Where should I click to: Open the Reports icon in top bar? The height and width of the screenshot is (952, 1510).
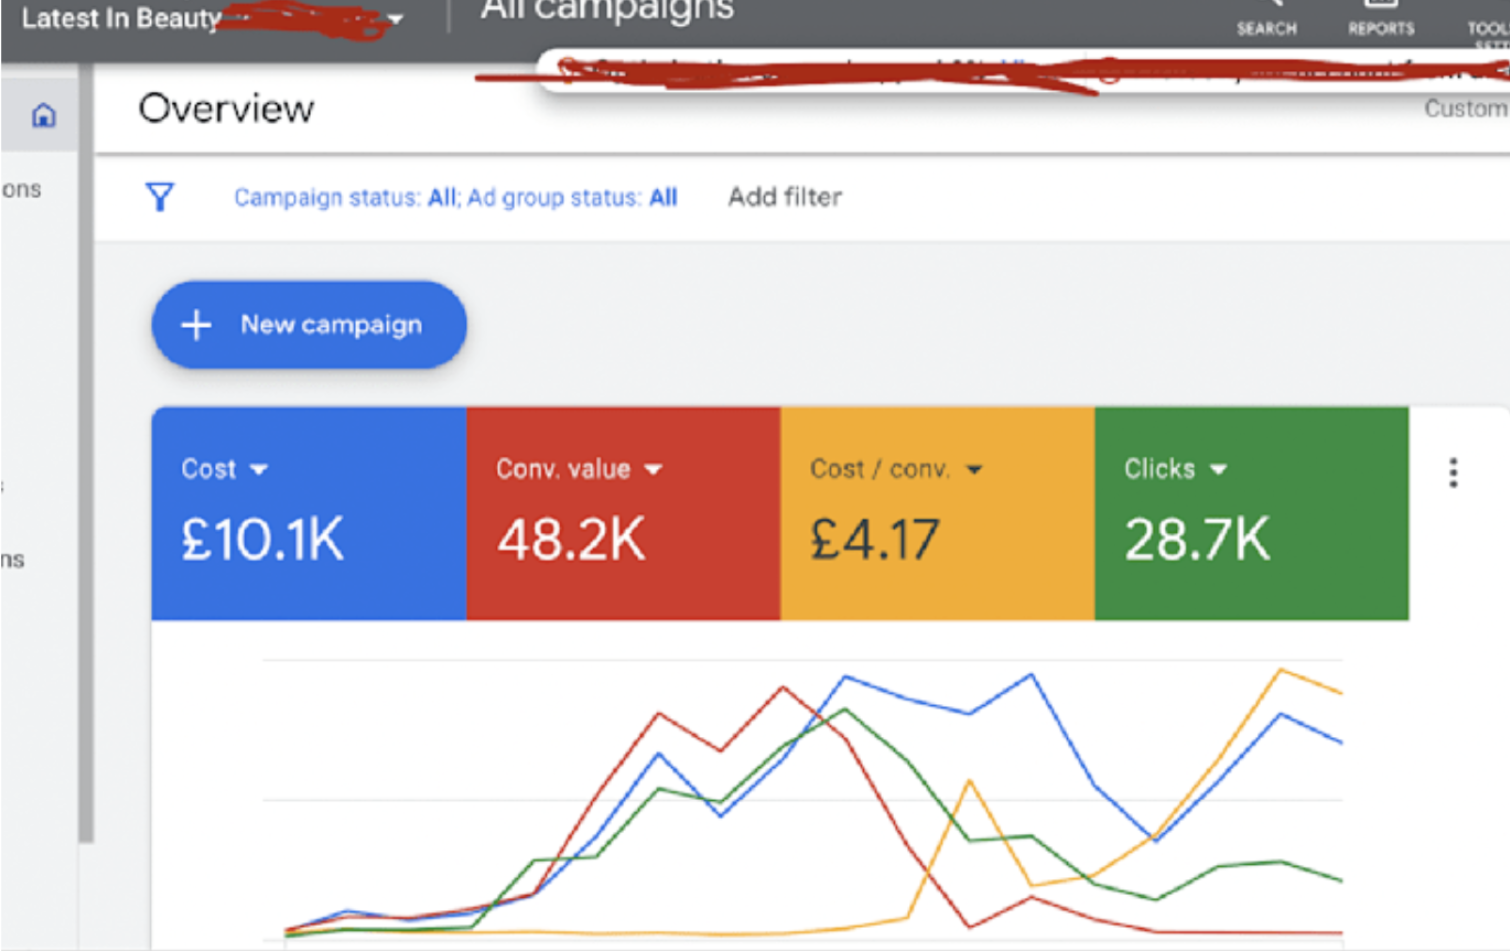pos(1381,18)
